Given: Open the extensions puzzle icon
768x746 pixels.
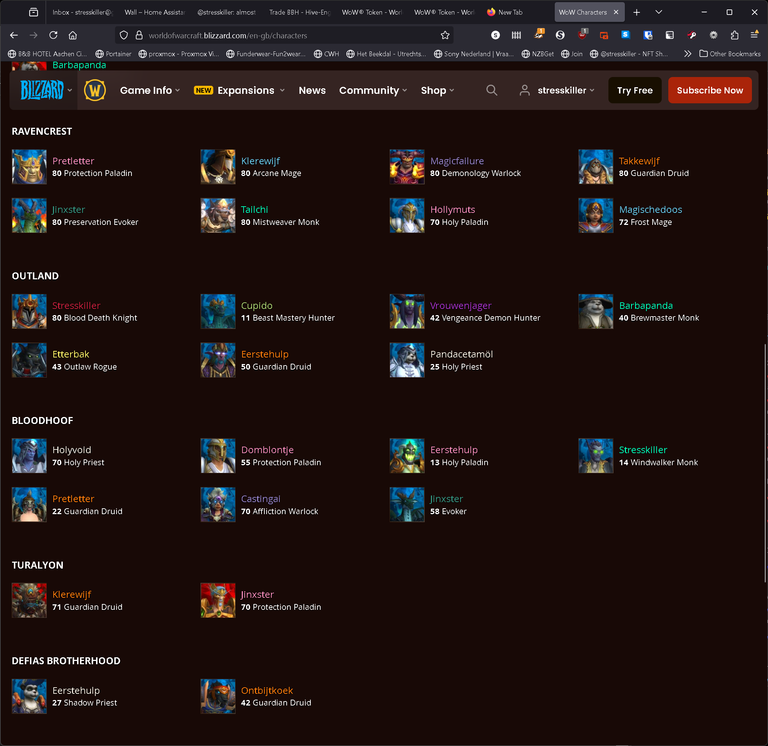Looking at the screenshot, I should click(734, 35).
